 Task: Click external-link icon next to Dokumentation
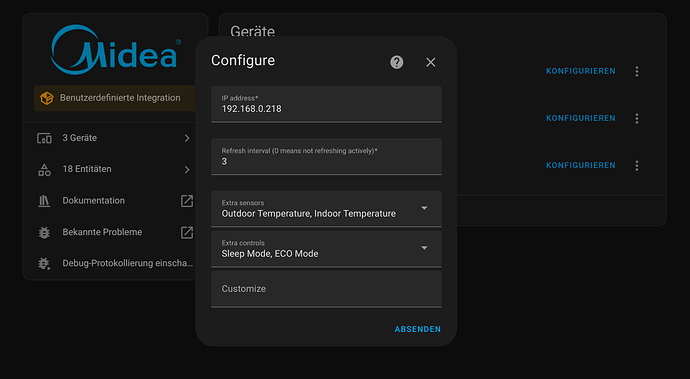[x=187, y=201]
